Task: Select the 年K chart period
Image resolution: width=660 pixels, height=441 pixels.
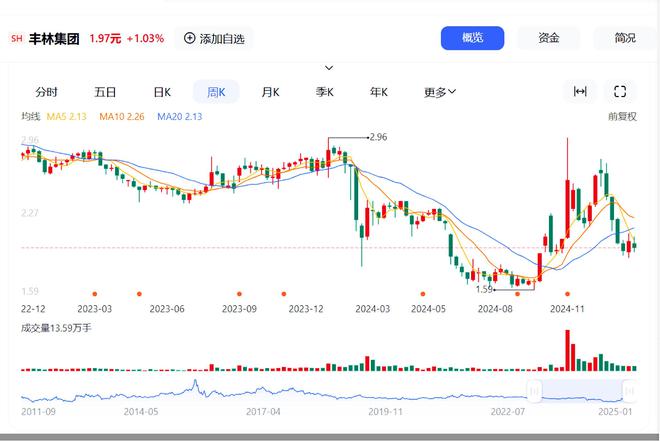Action: (379, 92)
